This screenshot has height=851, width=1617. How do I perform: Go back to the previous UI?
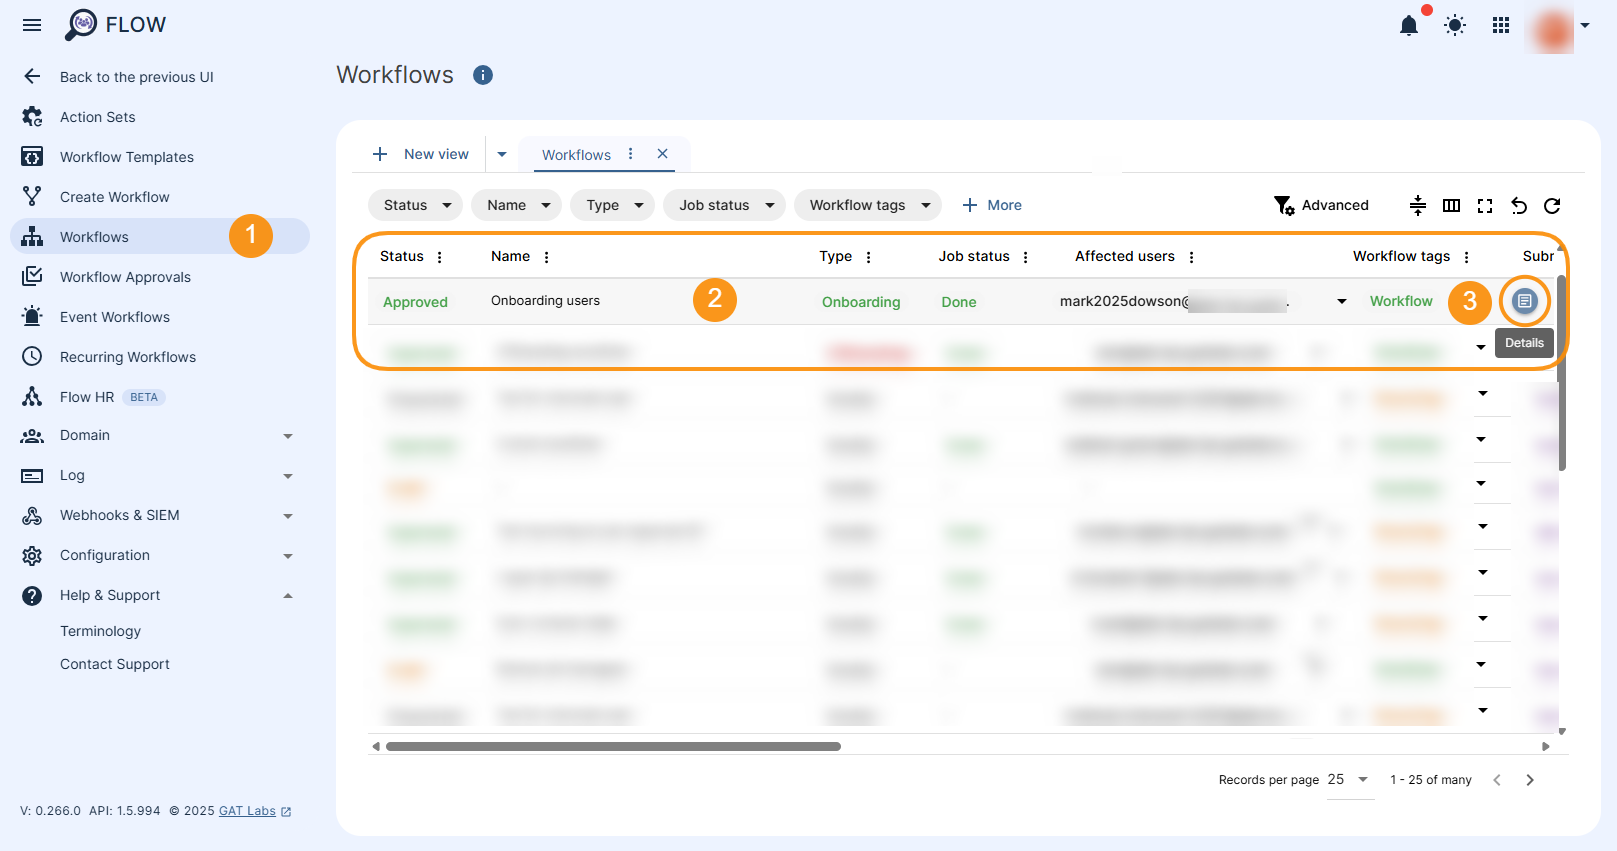click(137, 77)
